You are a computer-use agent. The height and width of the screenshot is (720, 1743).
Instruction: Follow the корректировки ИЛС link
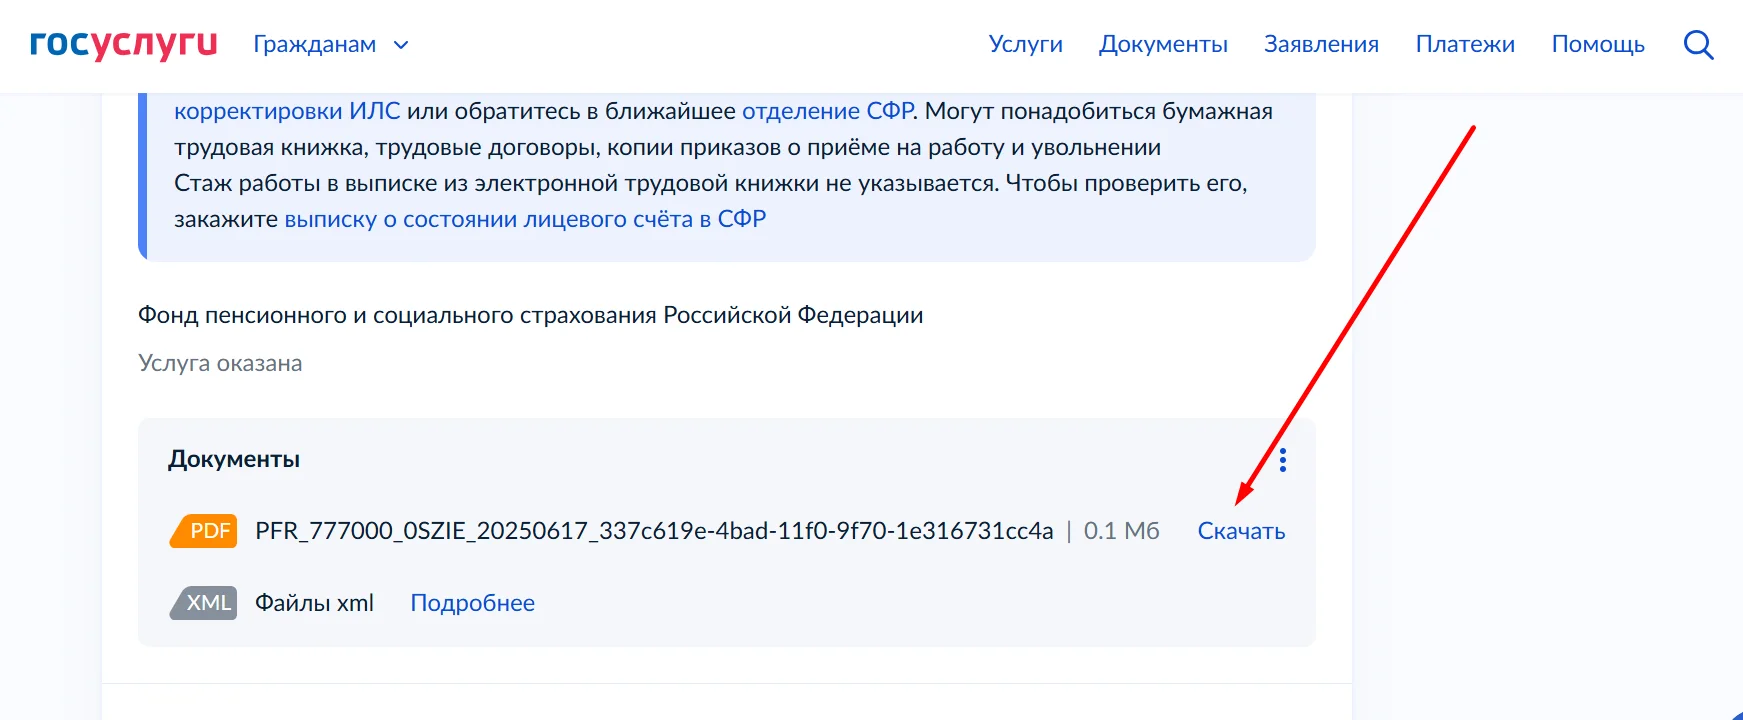[287, 111]
